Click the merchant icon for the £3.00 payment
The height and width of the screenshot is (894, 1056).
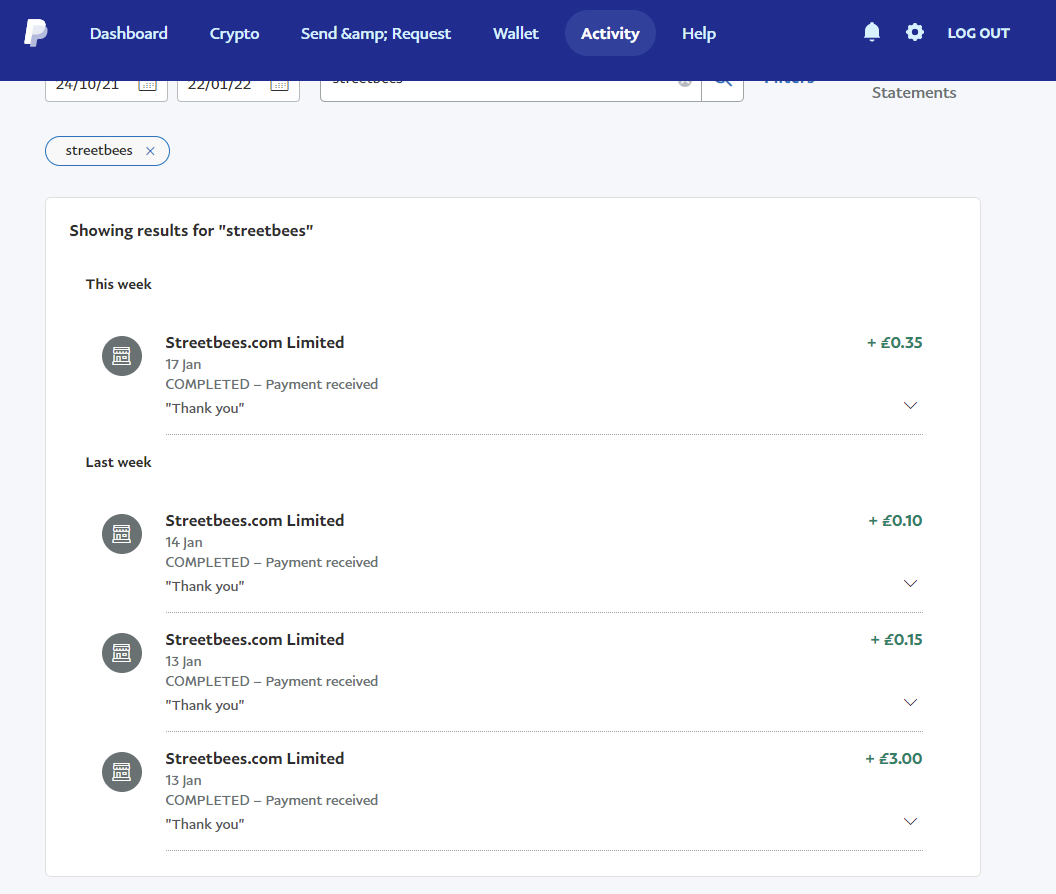point(122,772)
